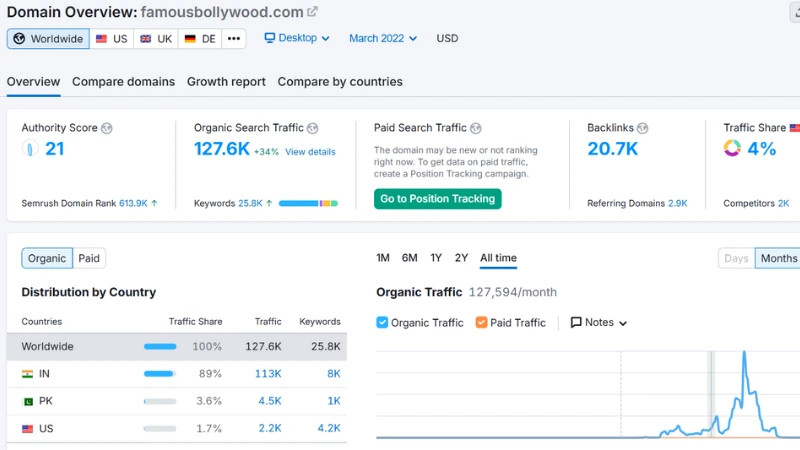
Task: Click USD currency label
Action: [447, 38]
